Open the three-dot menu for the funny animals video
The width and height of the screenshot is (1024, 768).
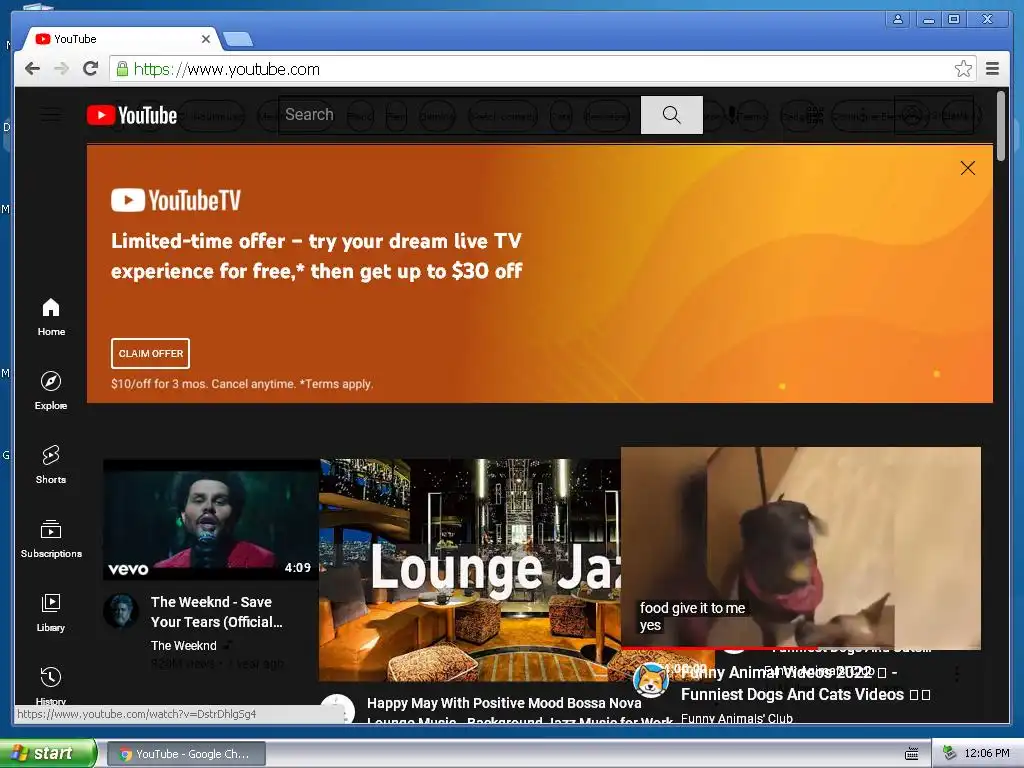pyautogui.click(x=957, y=673)
